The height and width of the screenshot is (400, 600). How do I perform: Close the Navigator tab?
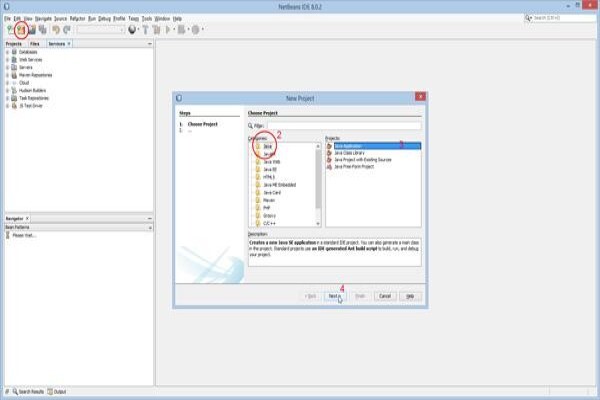tap(27, 219)
